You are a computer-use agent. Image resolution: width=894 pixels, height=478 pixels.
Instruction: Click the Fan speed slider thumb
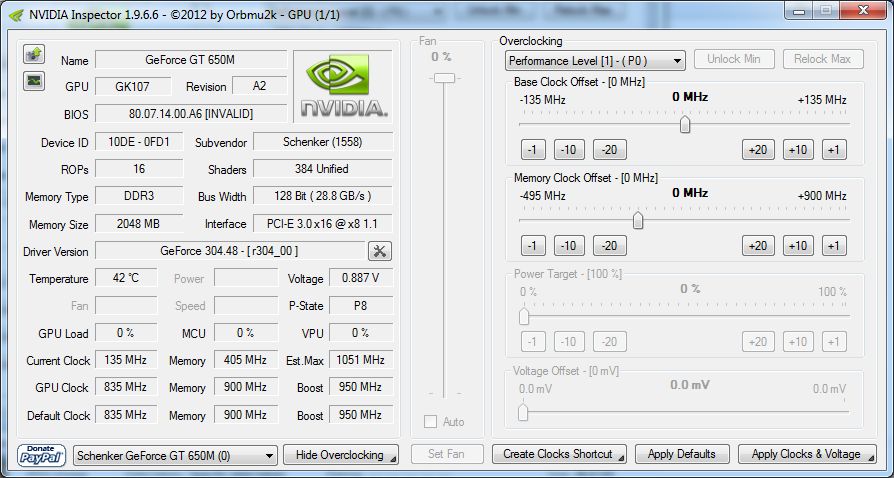pos(444,78)
